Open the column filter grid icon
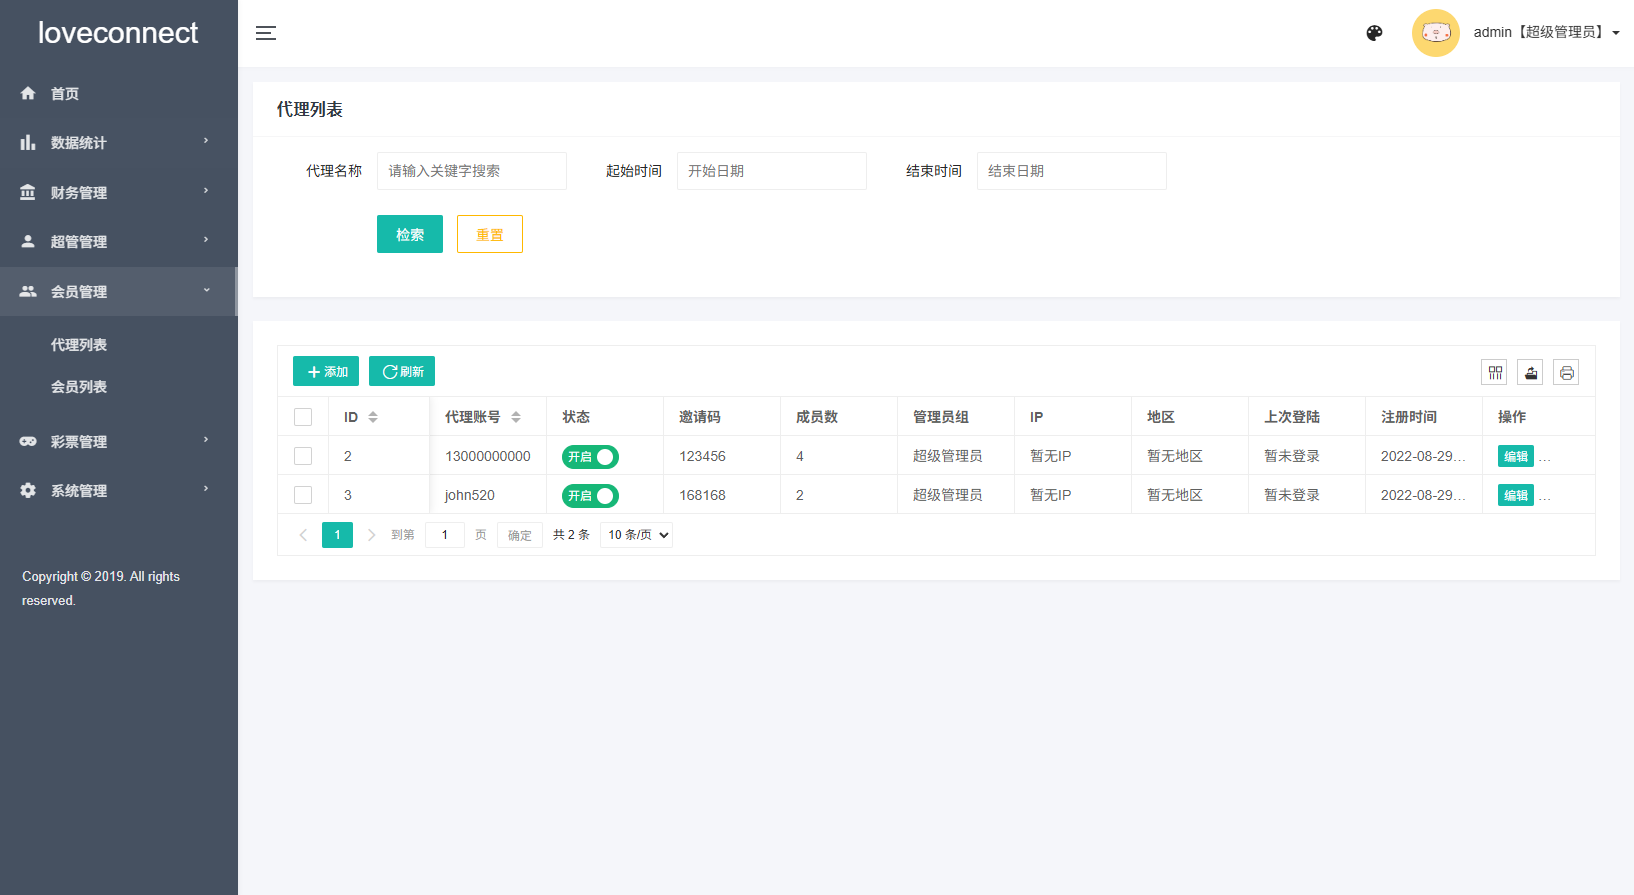 [1494, 373]
